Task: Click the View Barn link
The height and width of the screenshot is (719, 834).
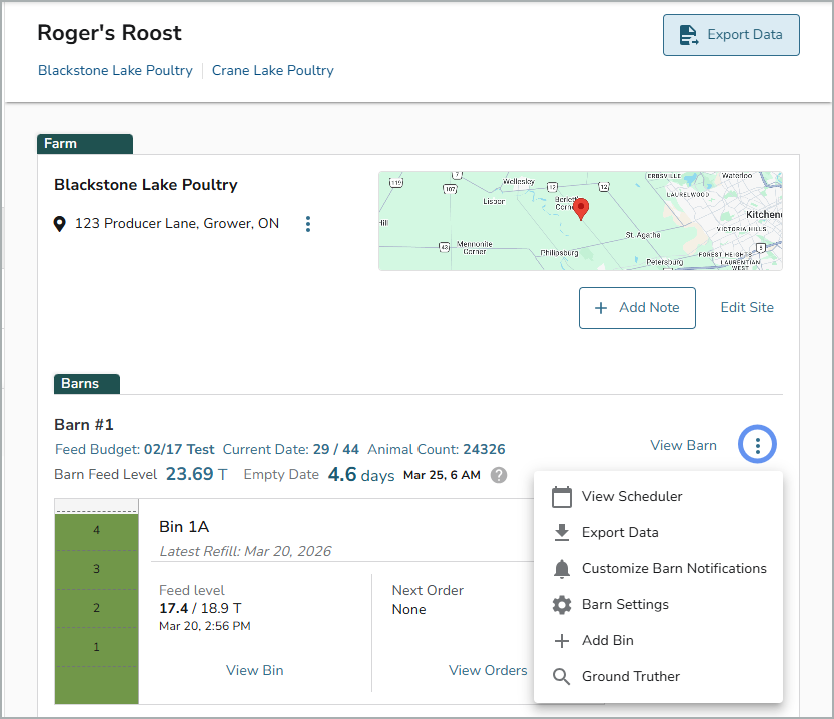Action: coord(683,446)
